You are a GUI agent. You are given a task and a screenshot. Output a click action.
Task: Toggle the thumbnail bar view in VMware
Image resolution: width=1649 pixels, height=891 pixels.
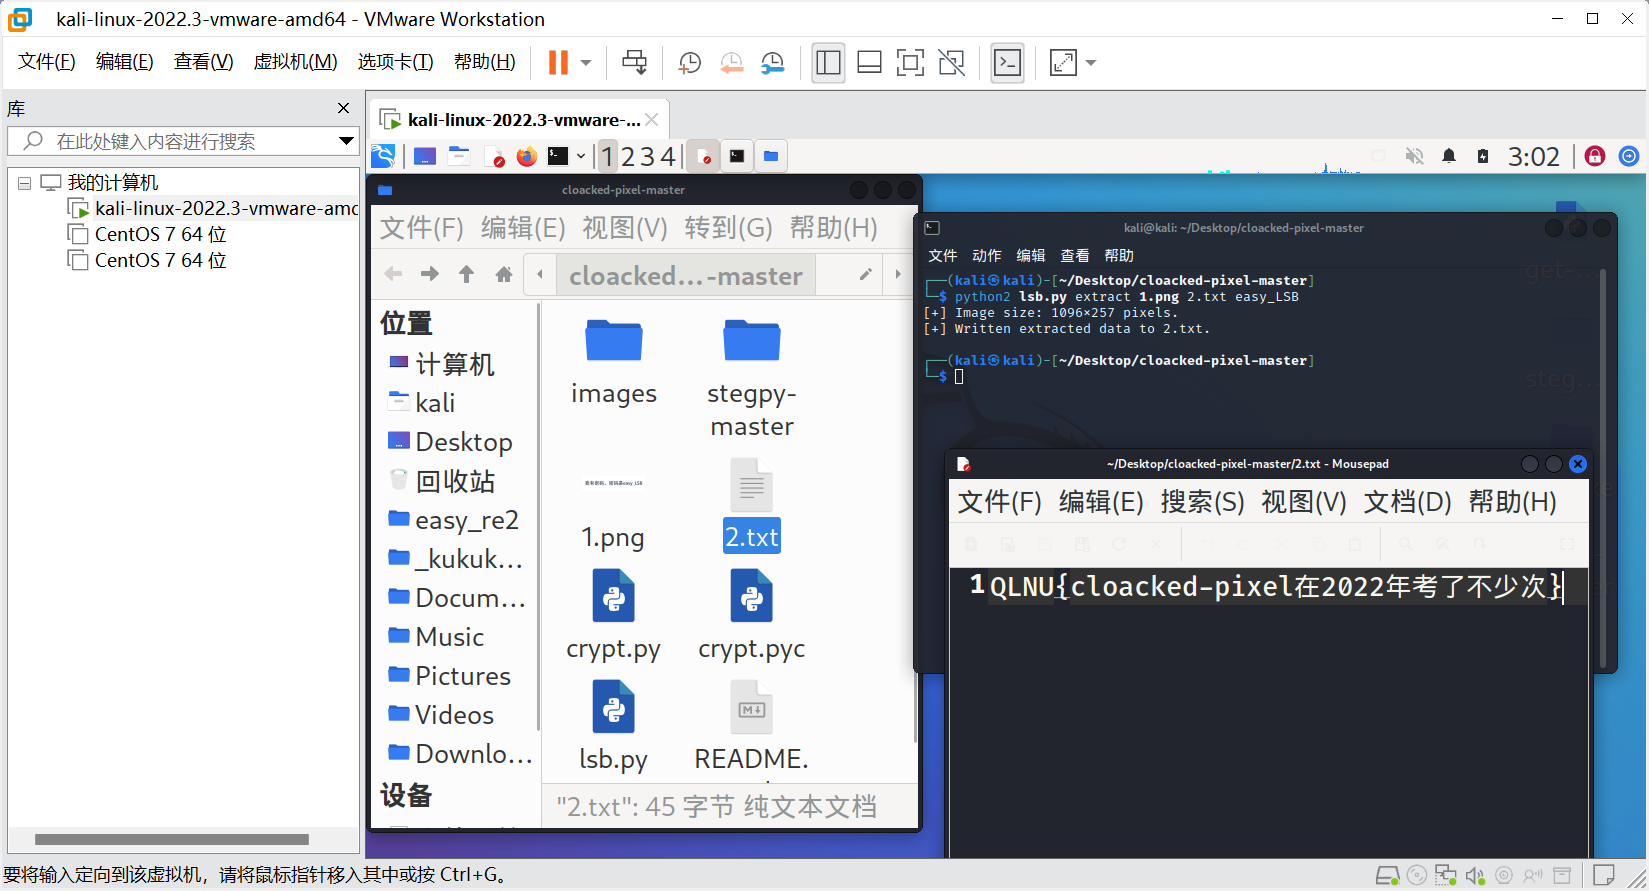[869, 62]
